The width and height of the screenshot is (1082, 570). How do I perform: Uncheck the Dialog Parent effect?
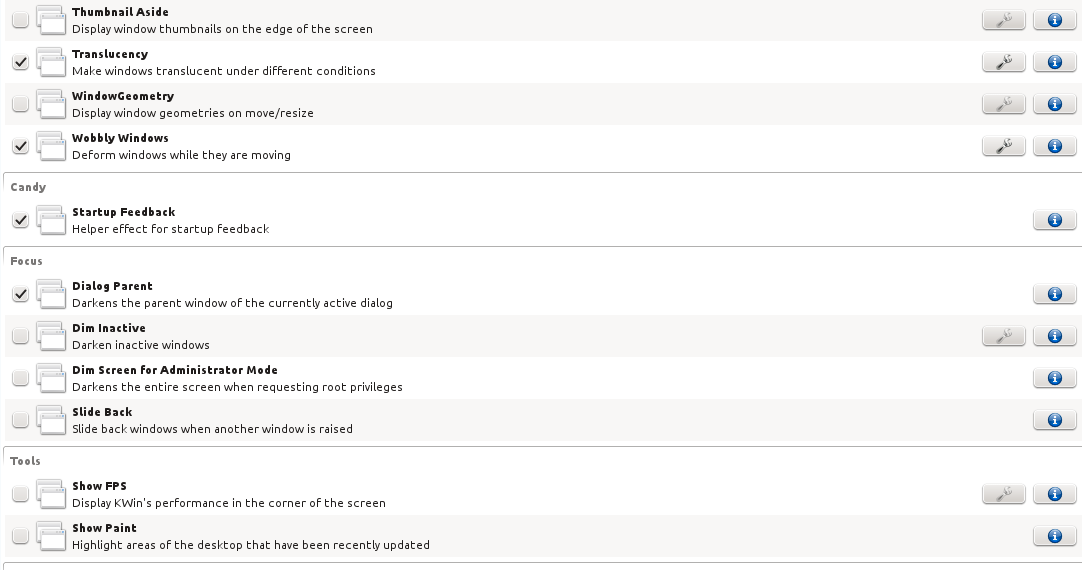pyautogui.click(x=20, y=294)
